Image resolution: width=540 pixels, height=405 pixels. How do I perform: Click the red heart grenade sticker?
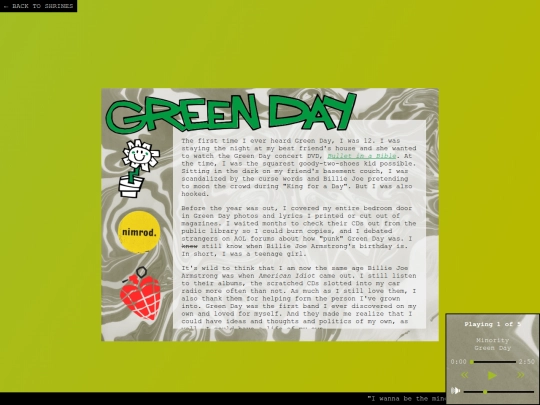[141, 294]
